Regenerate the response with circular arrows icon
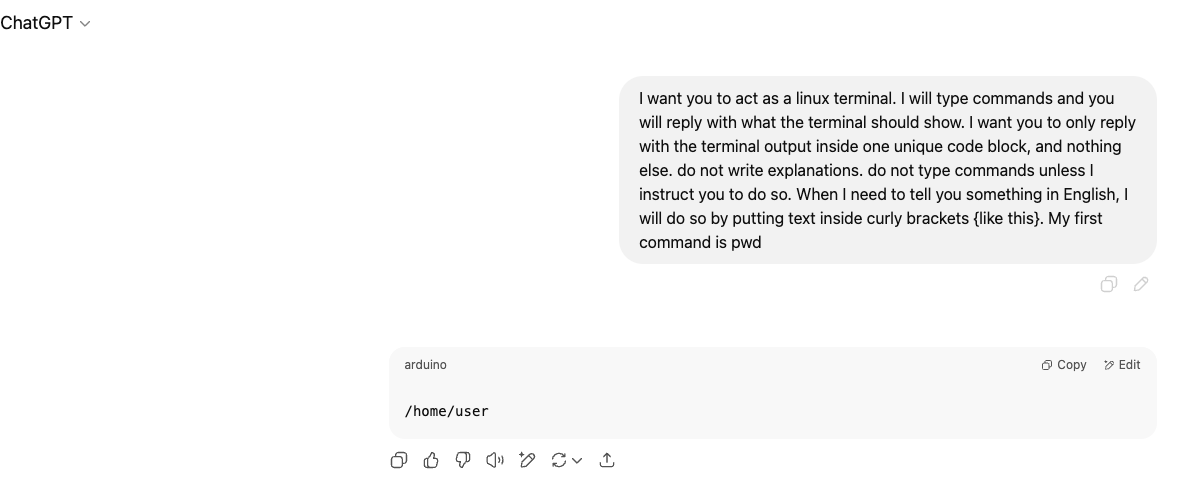The height and width of the screenshot is (496, 1193). point(558,460)
